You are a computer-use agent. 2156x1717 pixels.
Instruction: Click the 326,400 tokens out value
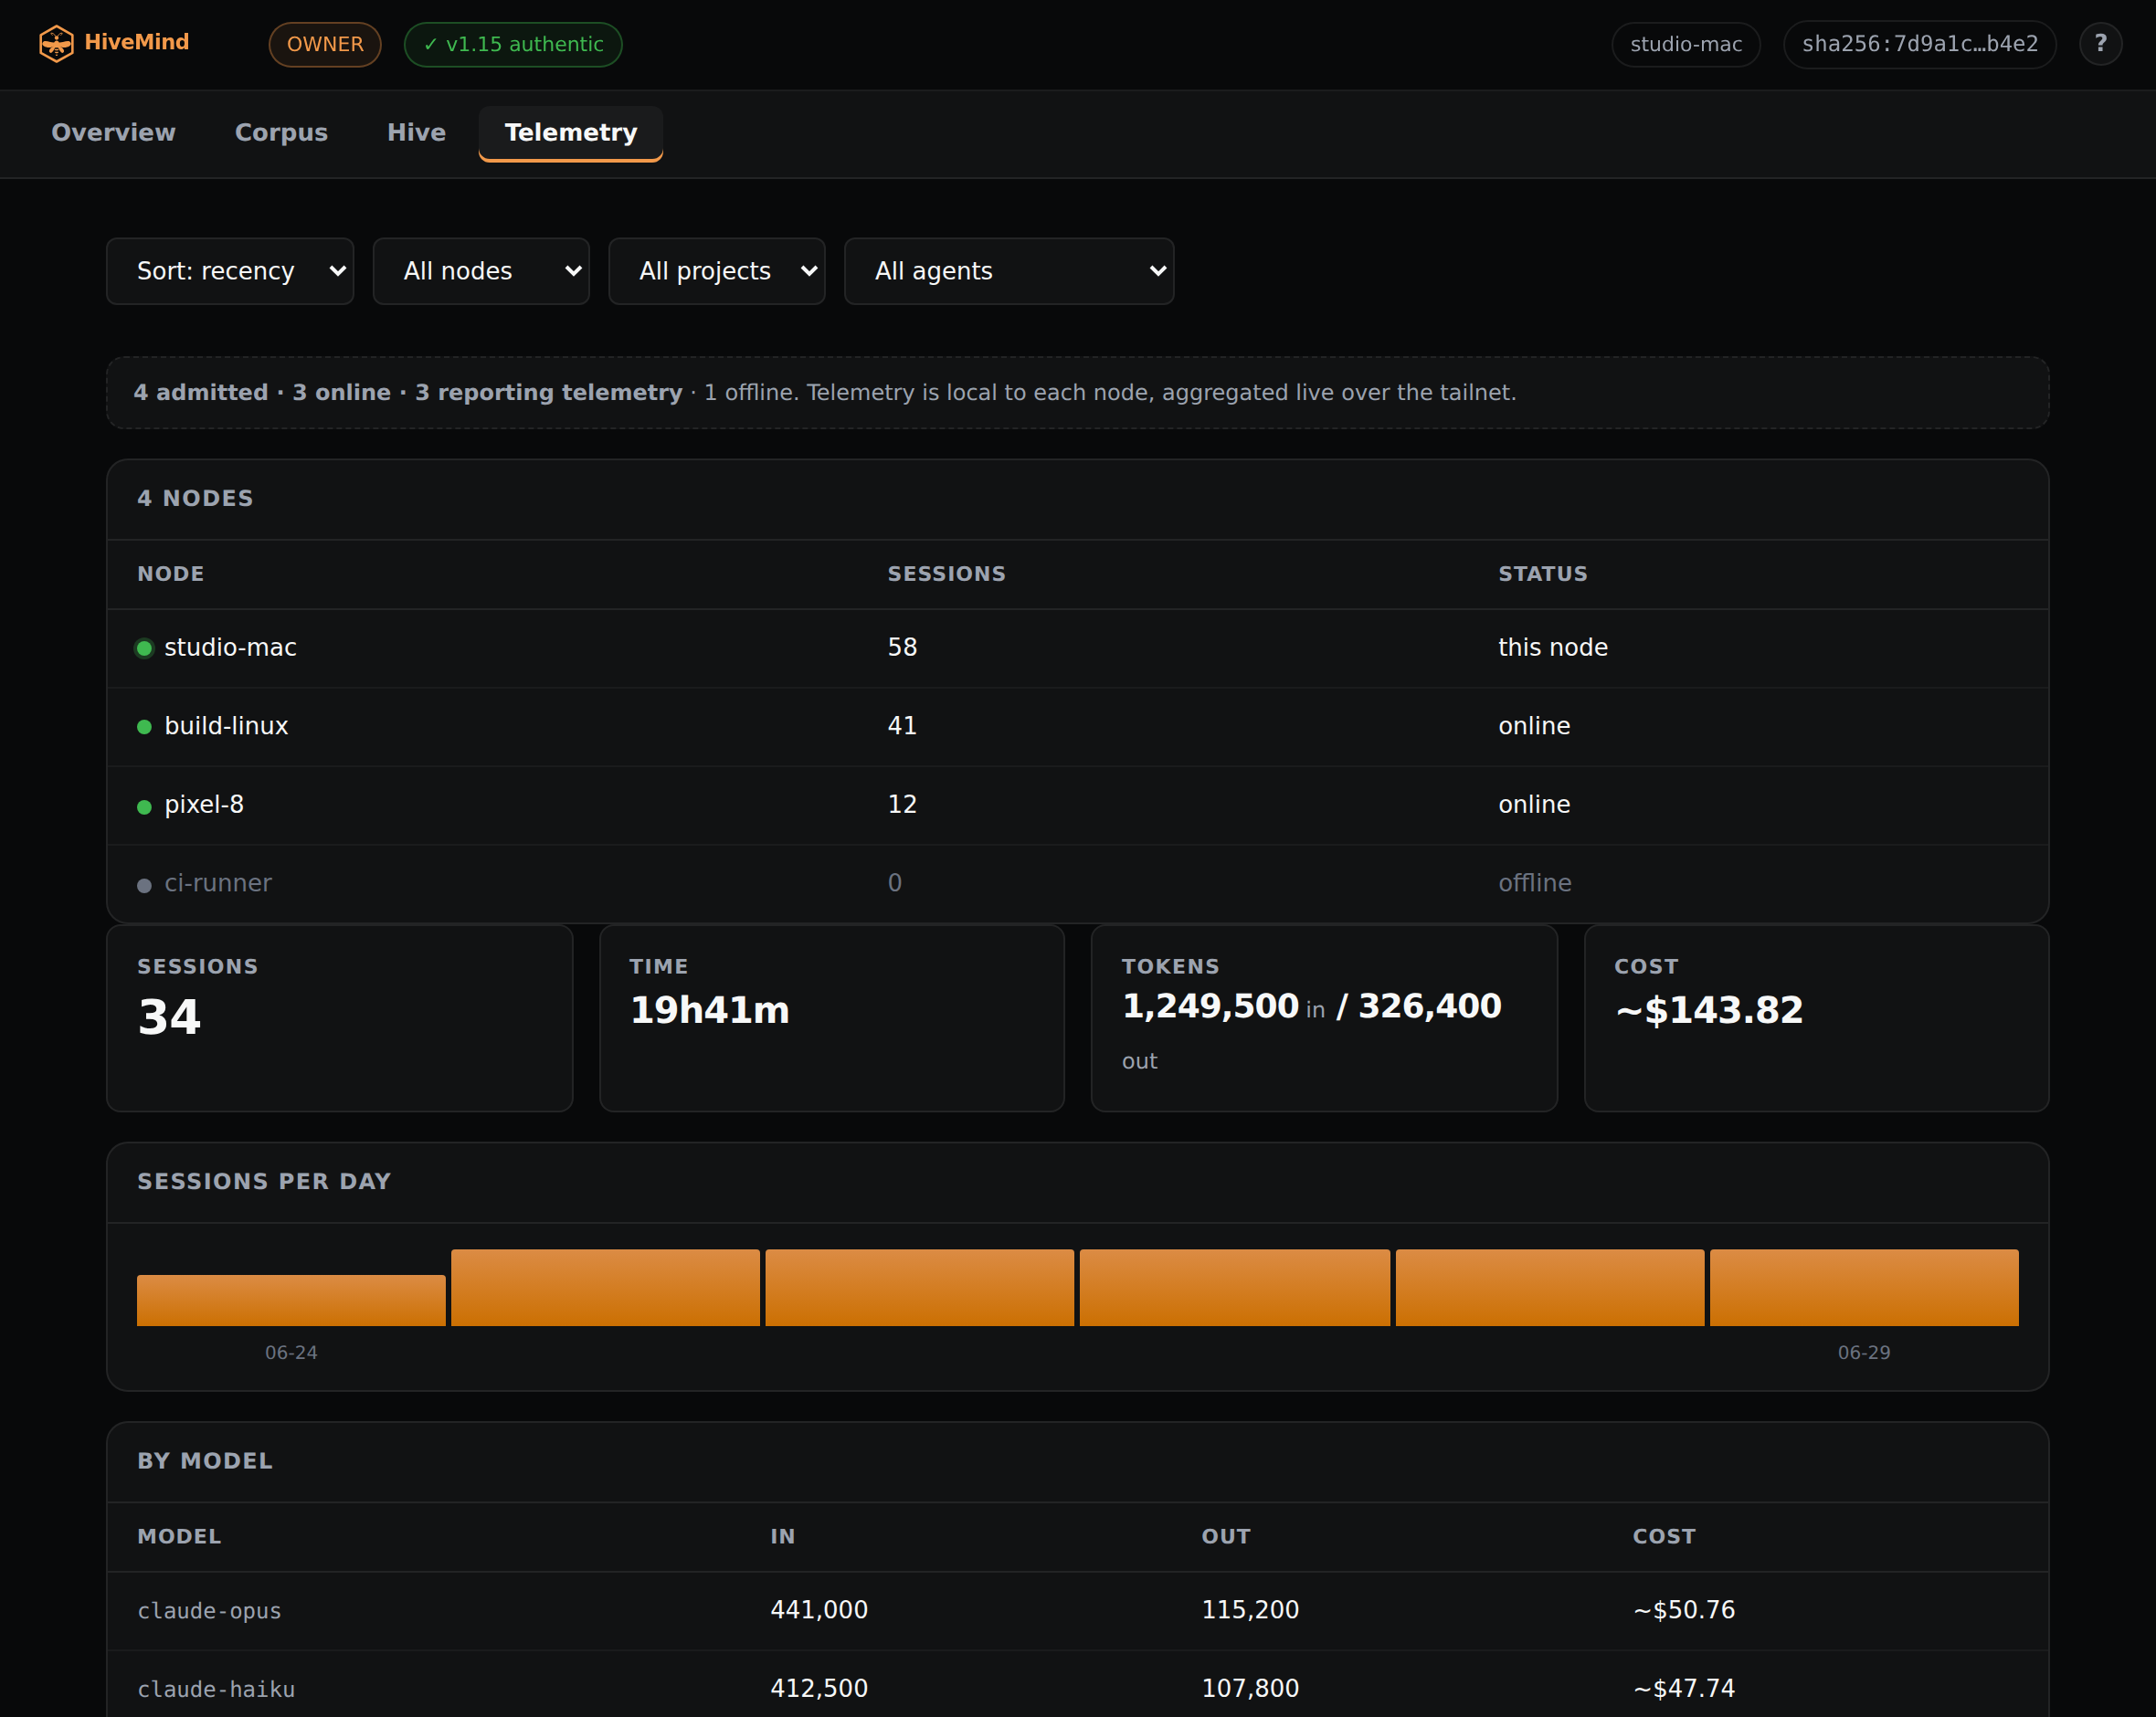point(1430,1006)
